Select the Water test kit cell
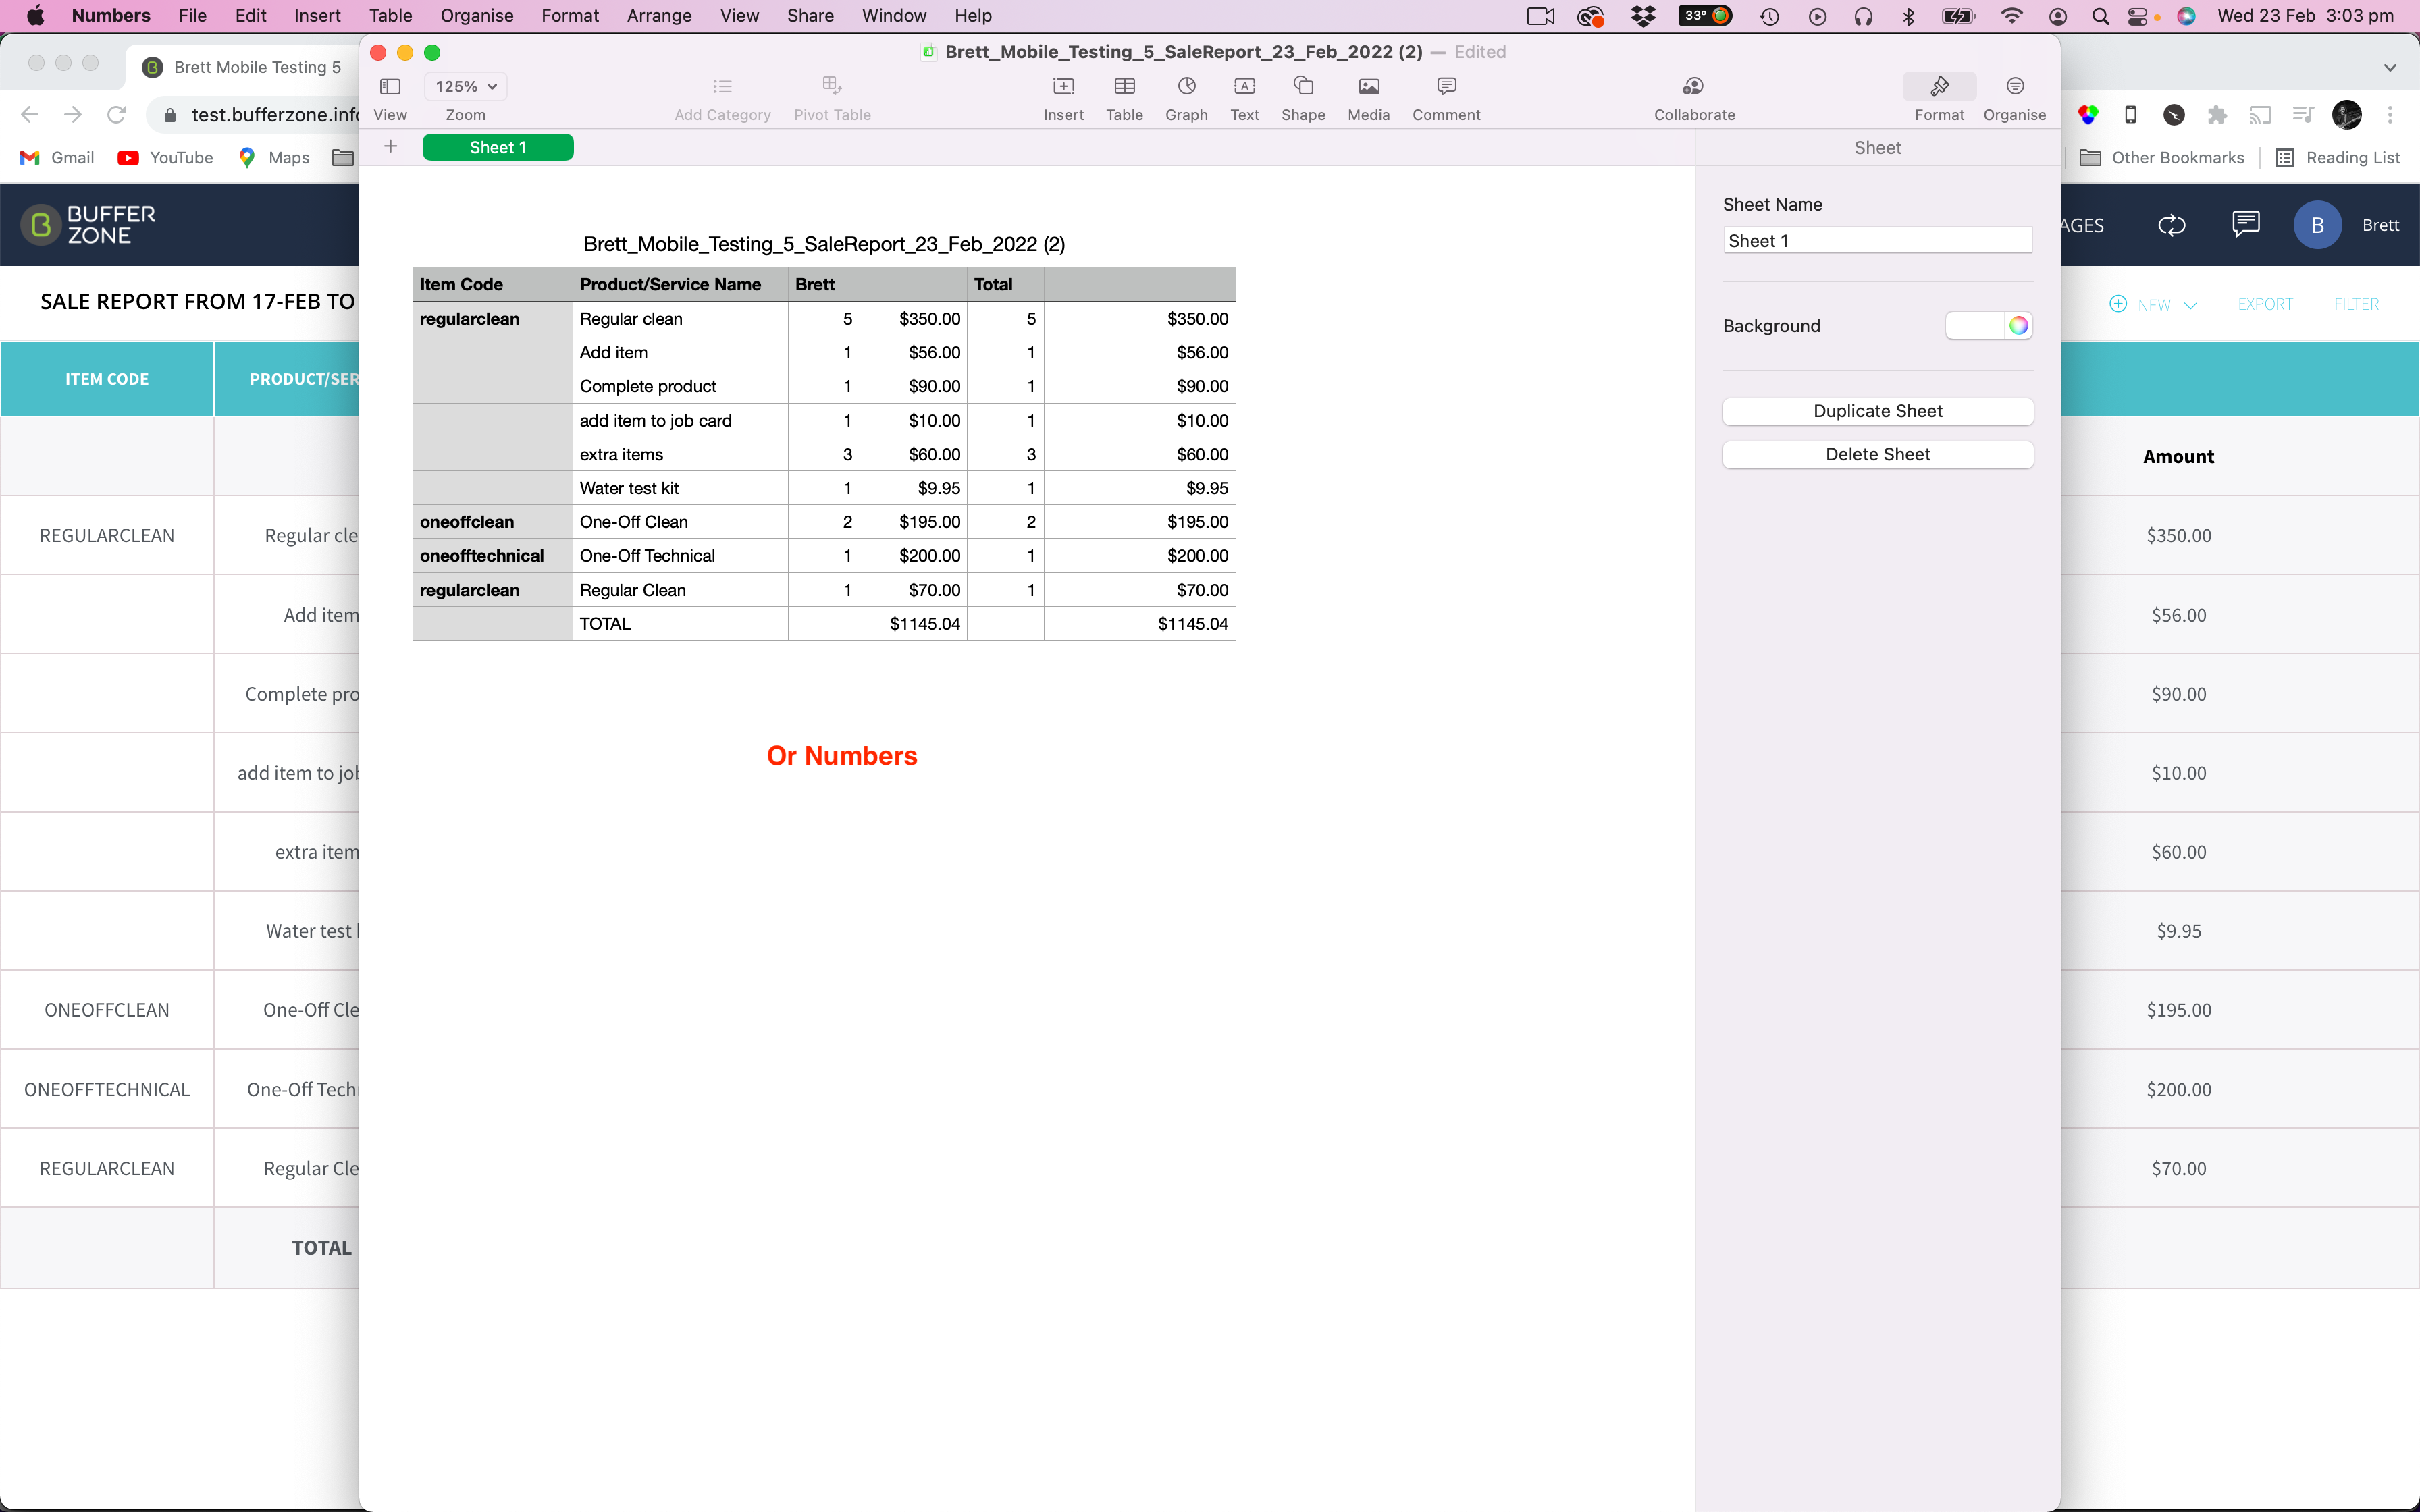Screen dimensions: 2420x1512 [680, 488]
